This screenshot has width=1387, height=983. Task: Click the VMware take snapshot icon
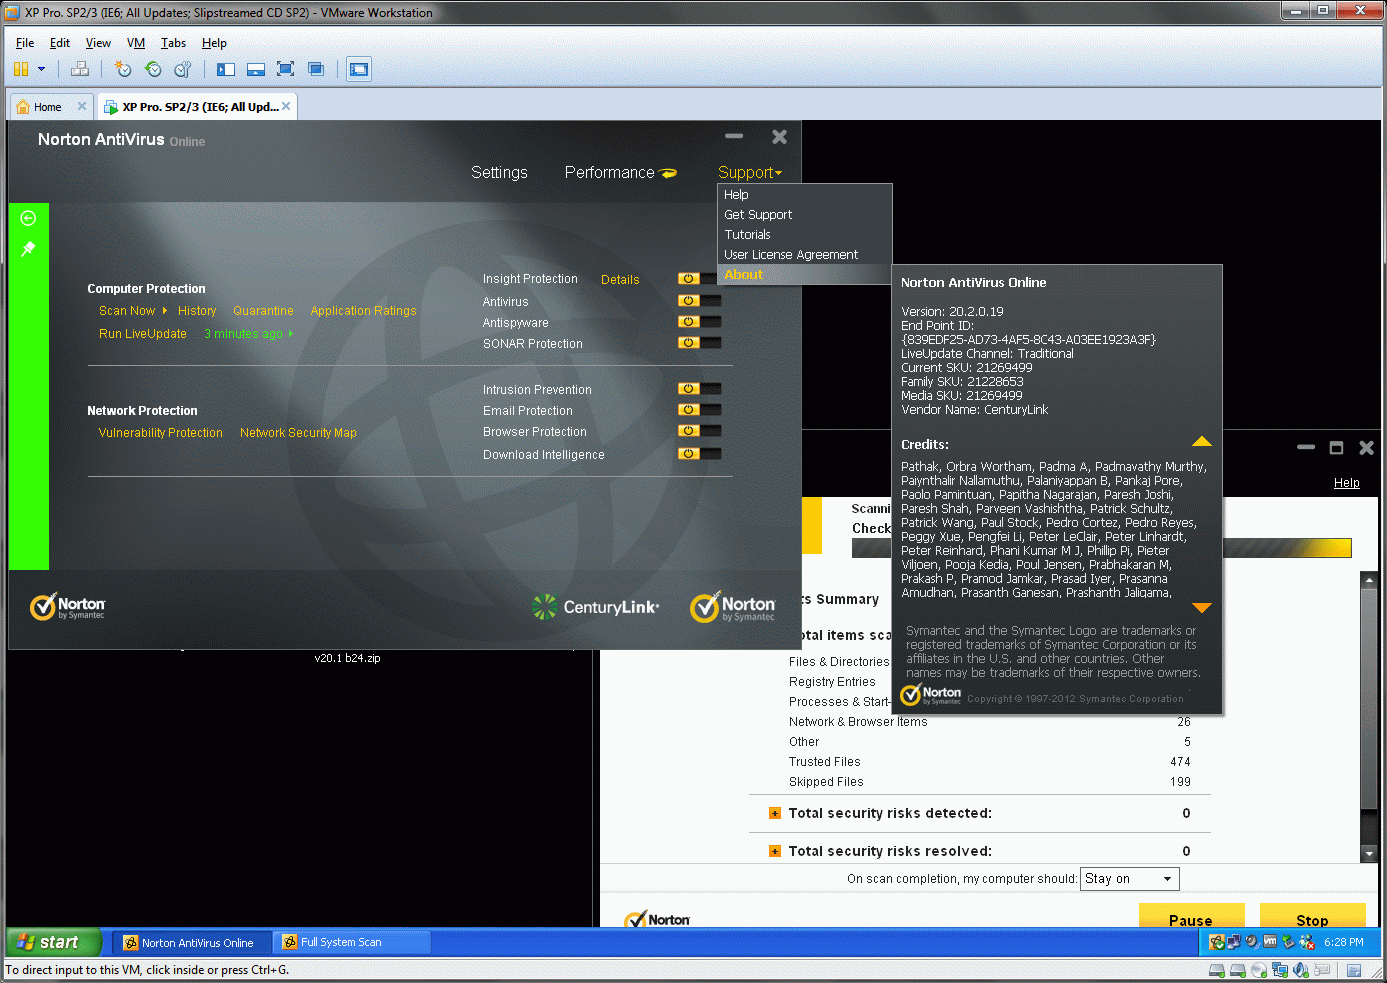[123, 69]
